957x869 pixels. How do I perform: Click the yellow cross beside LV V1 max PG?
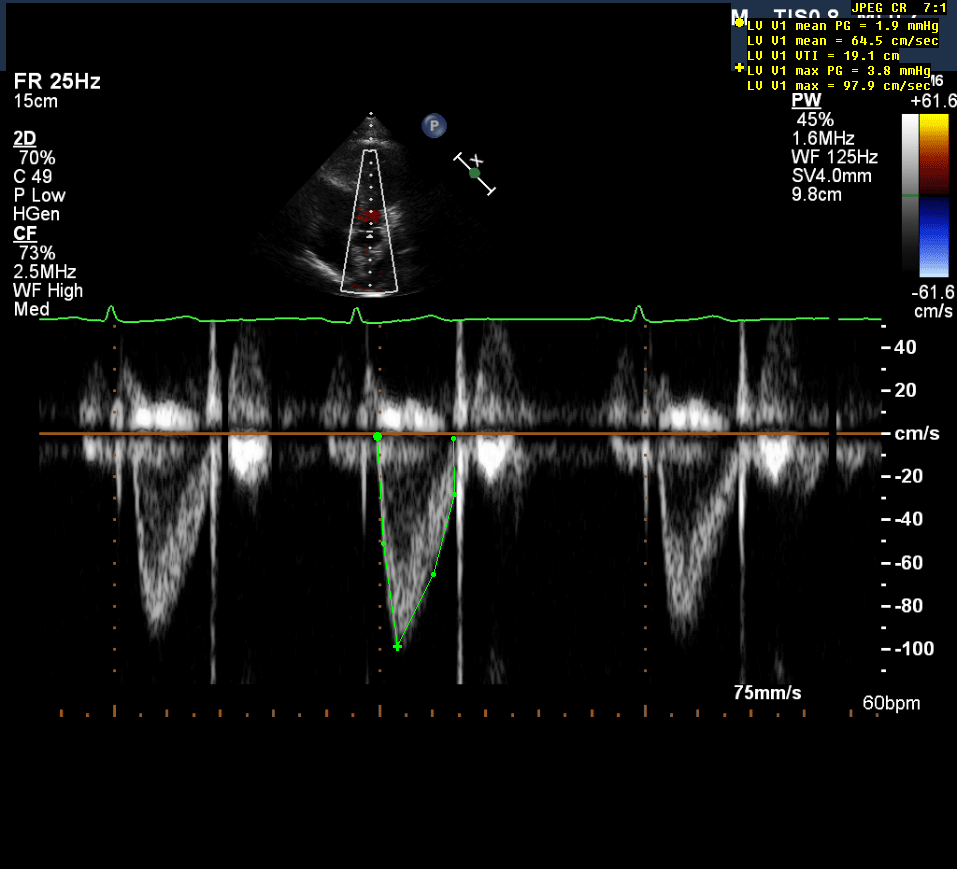pyautogui.click(x=739, y=68)
